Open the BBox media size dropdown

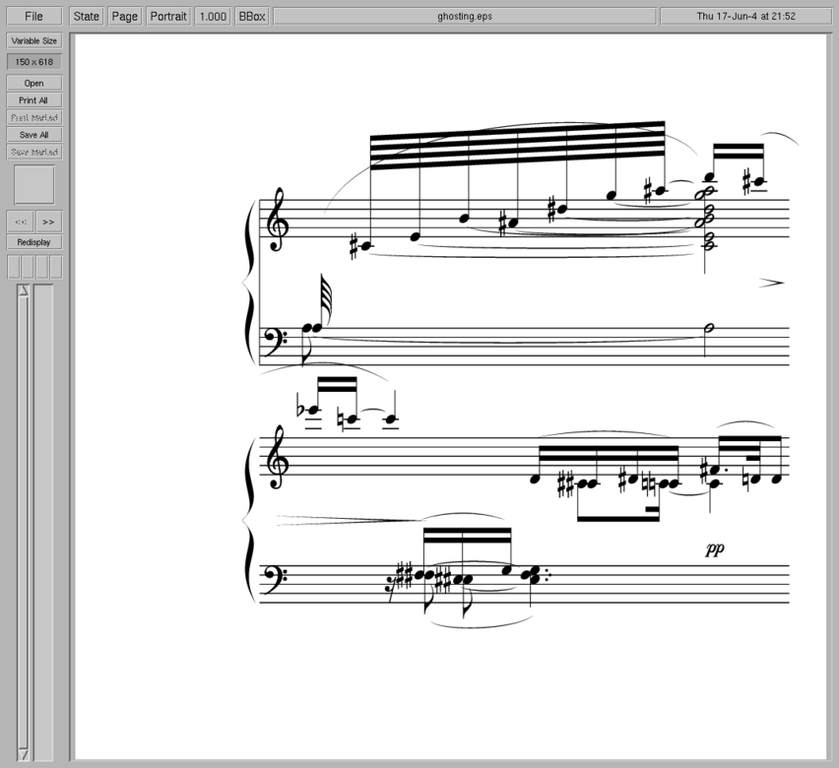coord(251,17)
